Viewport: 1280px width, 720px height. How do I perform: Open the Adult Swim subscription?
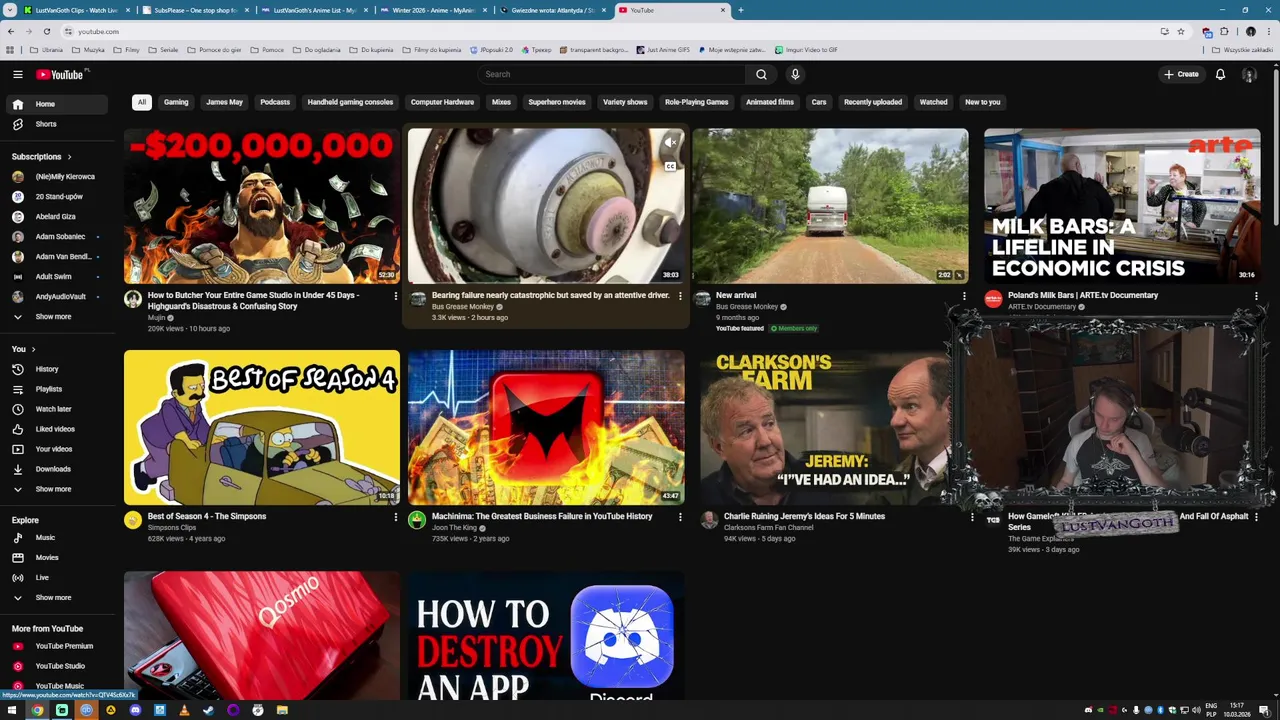[x=56, y=276]
